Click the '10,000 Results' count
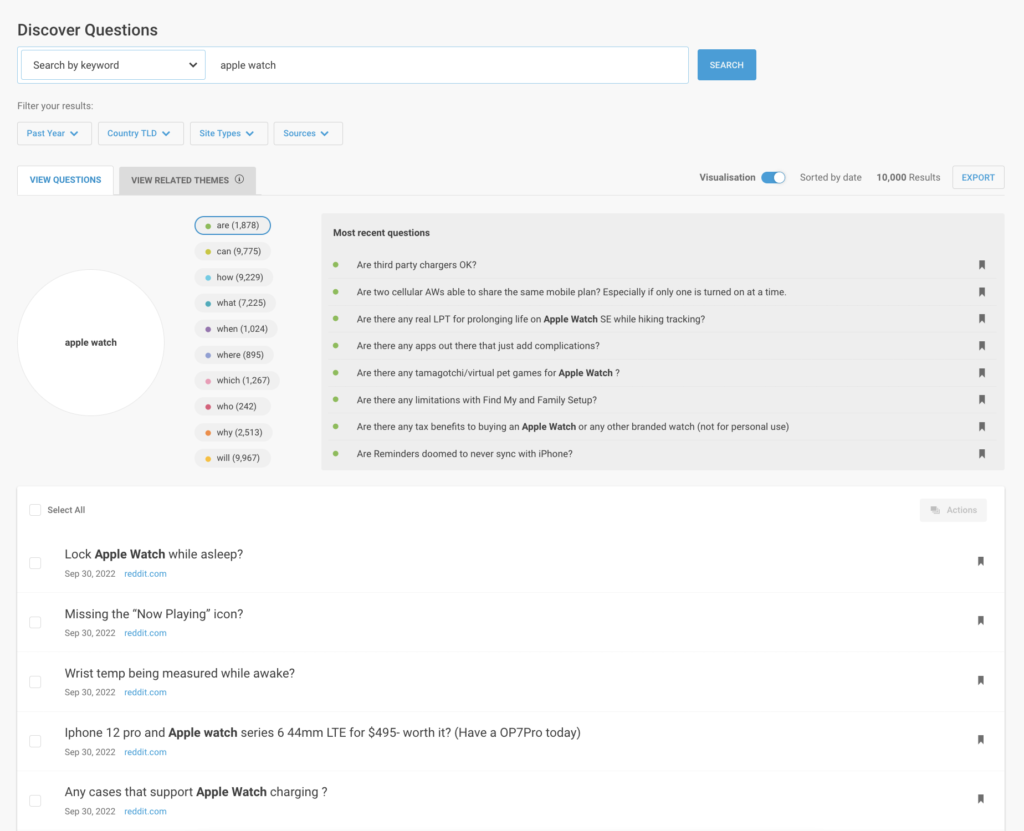This screenshot has height=831, width=1024. click(908, 178)
